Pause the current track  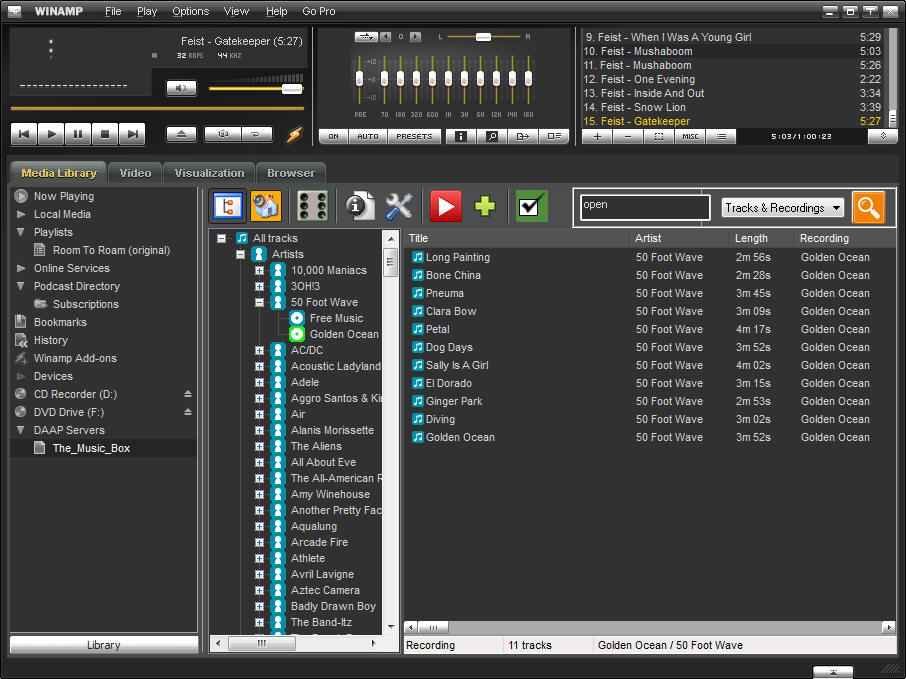coord(78,134)
